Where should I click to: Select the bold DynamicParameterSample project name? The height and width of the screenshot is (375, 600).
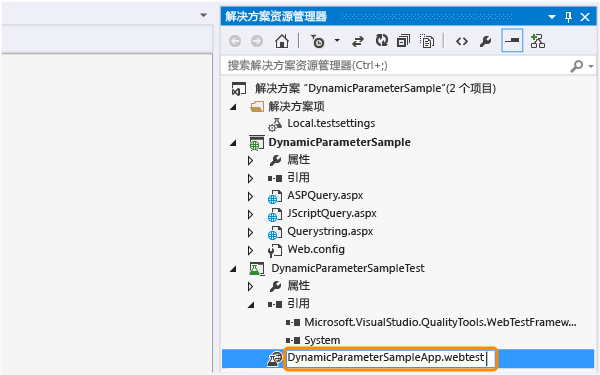(x=339, y=142)
